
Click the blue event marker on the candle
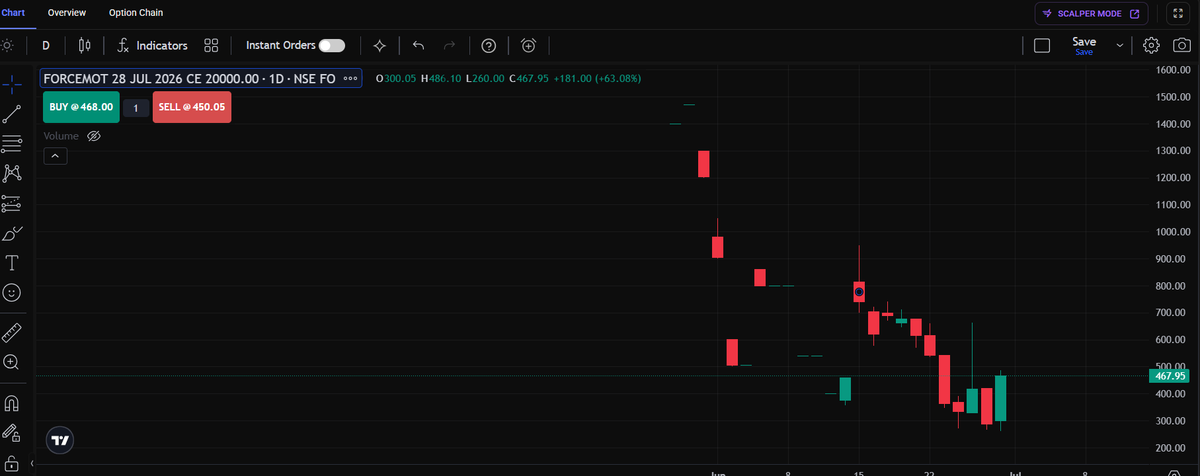click(859, 292)
